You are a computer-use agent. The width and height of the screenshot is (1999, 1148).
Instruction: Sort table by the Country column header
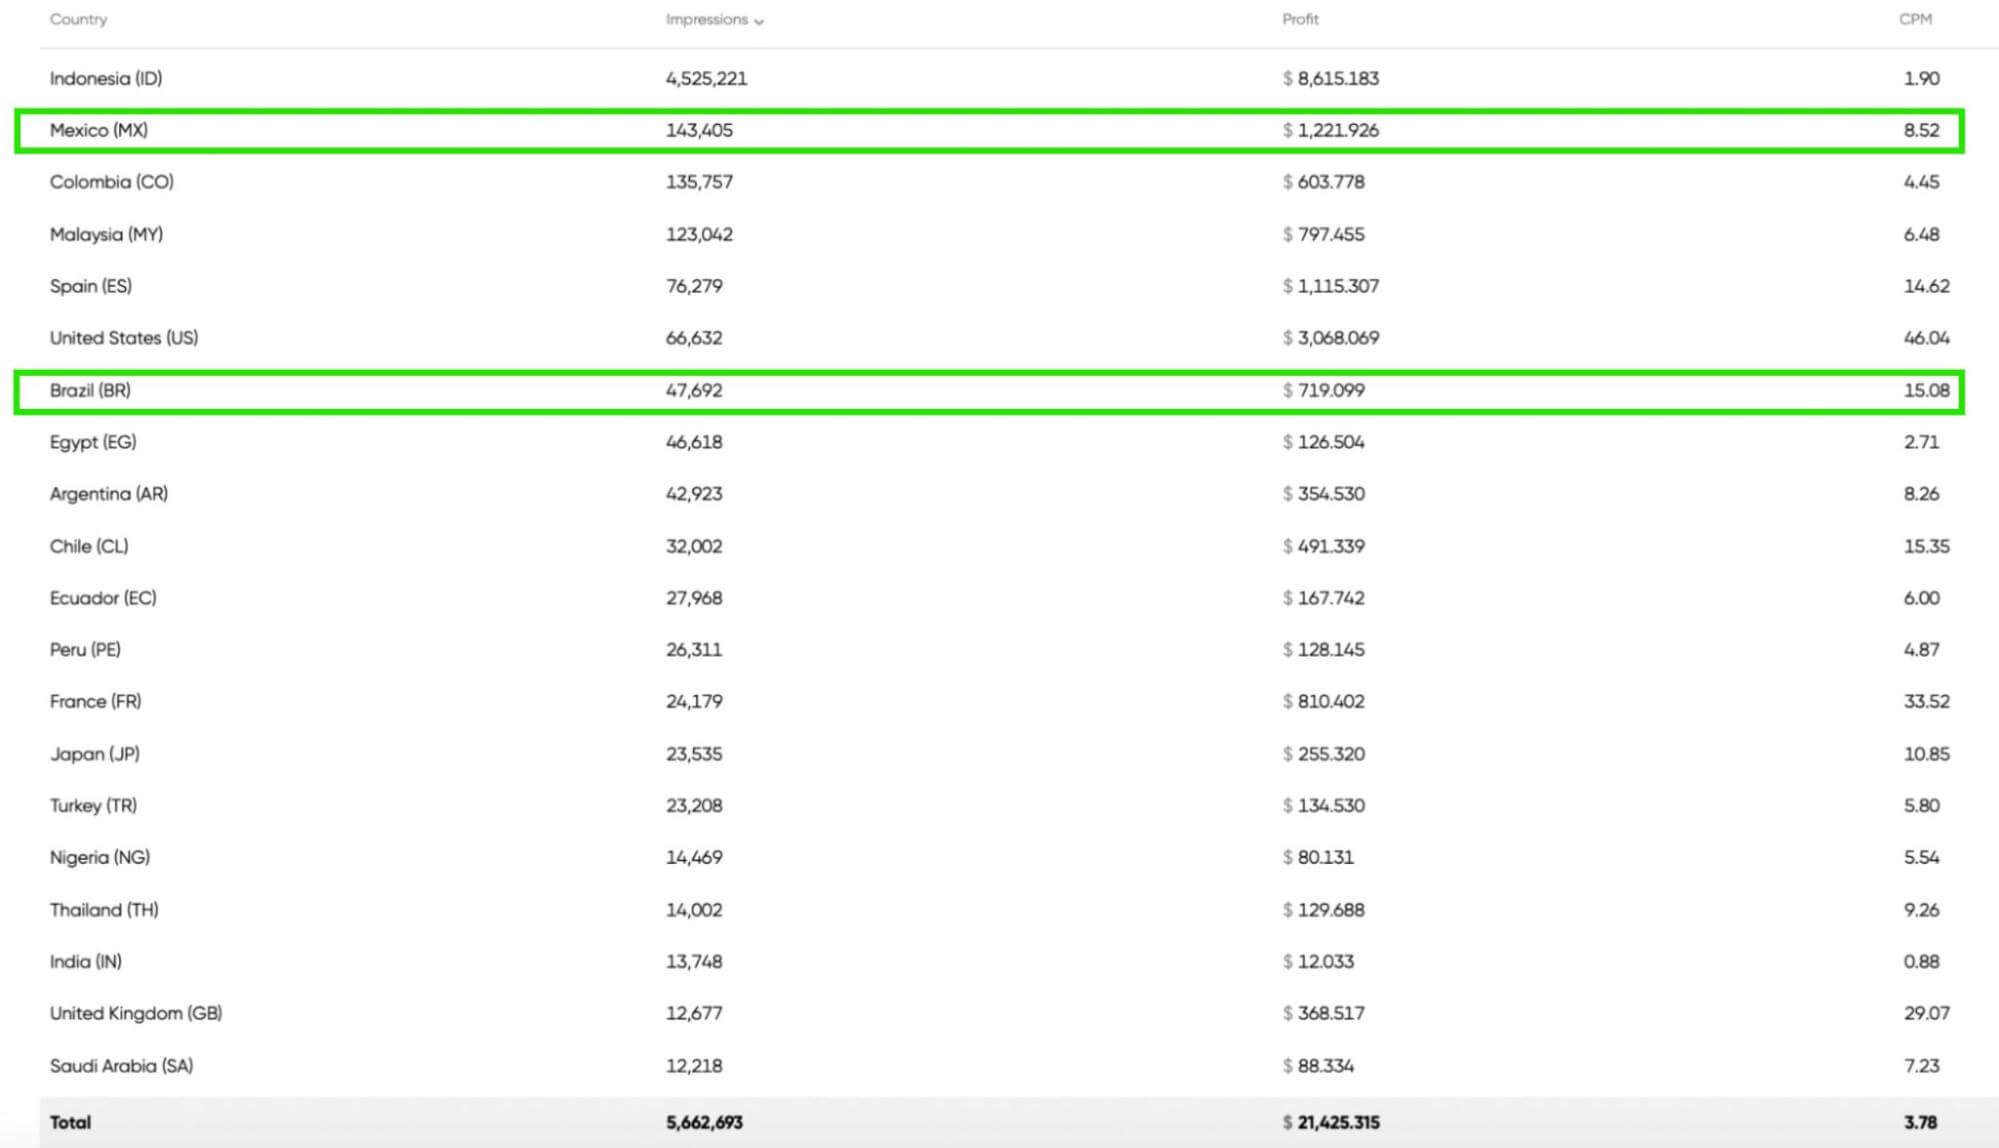coord(78,19)
